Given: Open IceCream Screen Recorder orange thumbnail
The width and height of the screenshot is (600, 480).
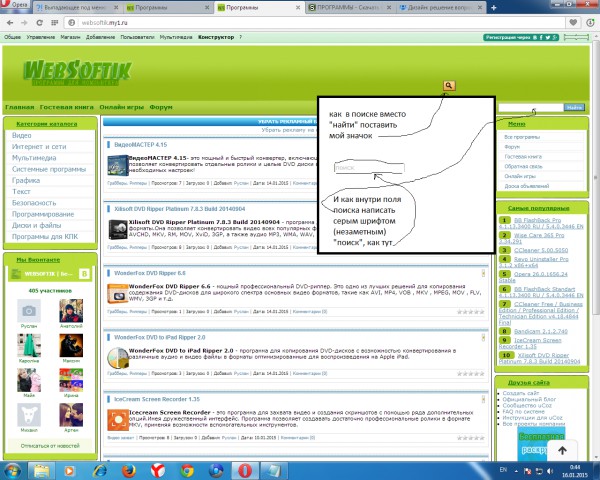Looking at the screenshot, I should [118, 420].
